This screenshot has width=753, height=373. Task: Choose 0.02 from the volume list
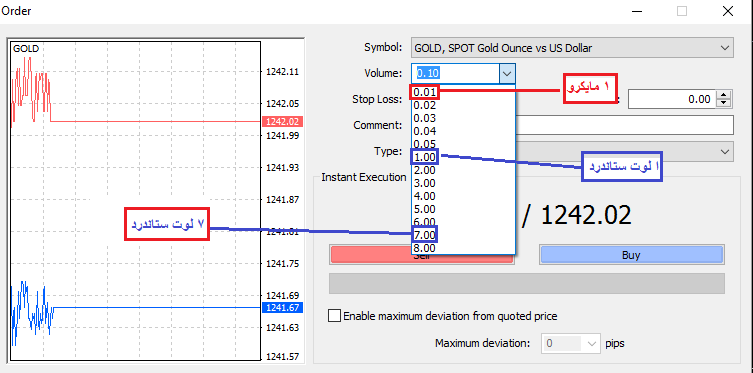[425, 105]
